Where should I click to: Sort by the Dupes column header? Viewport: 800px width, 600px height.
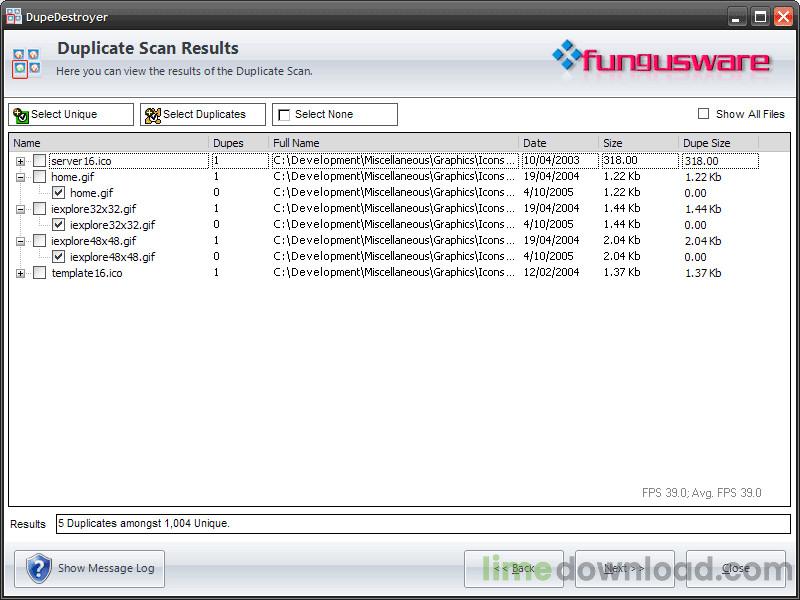238,143
